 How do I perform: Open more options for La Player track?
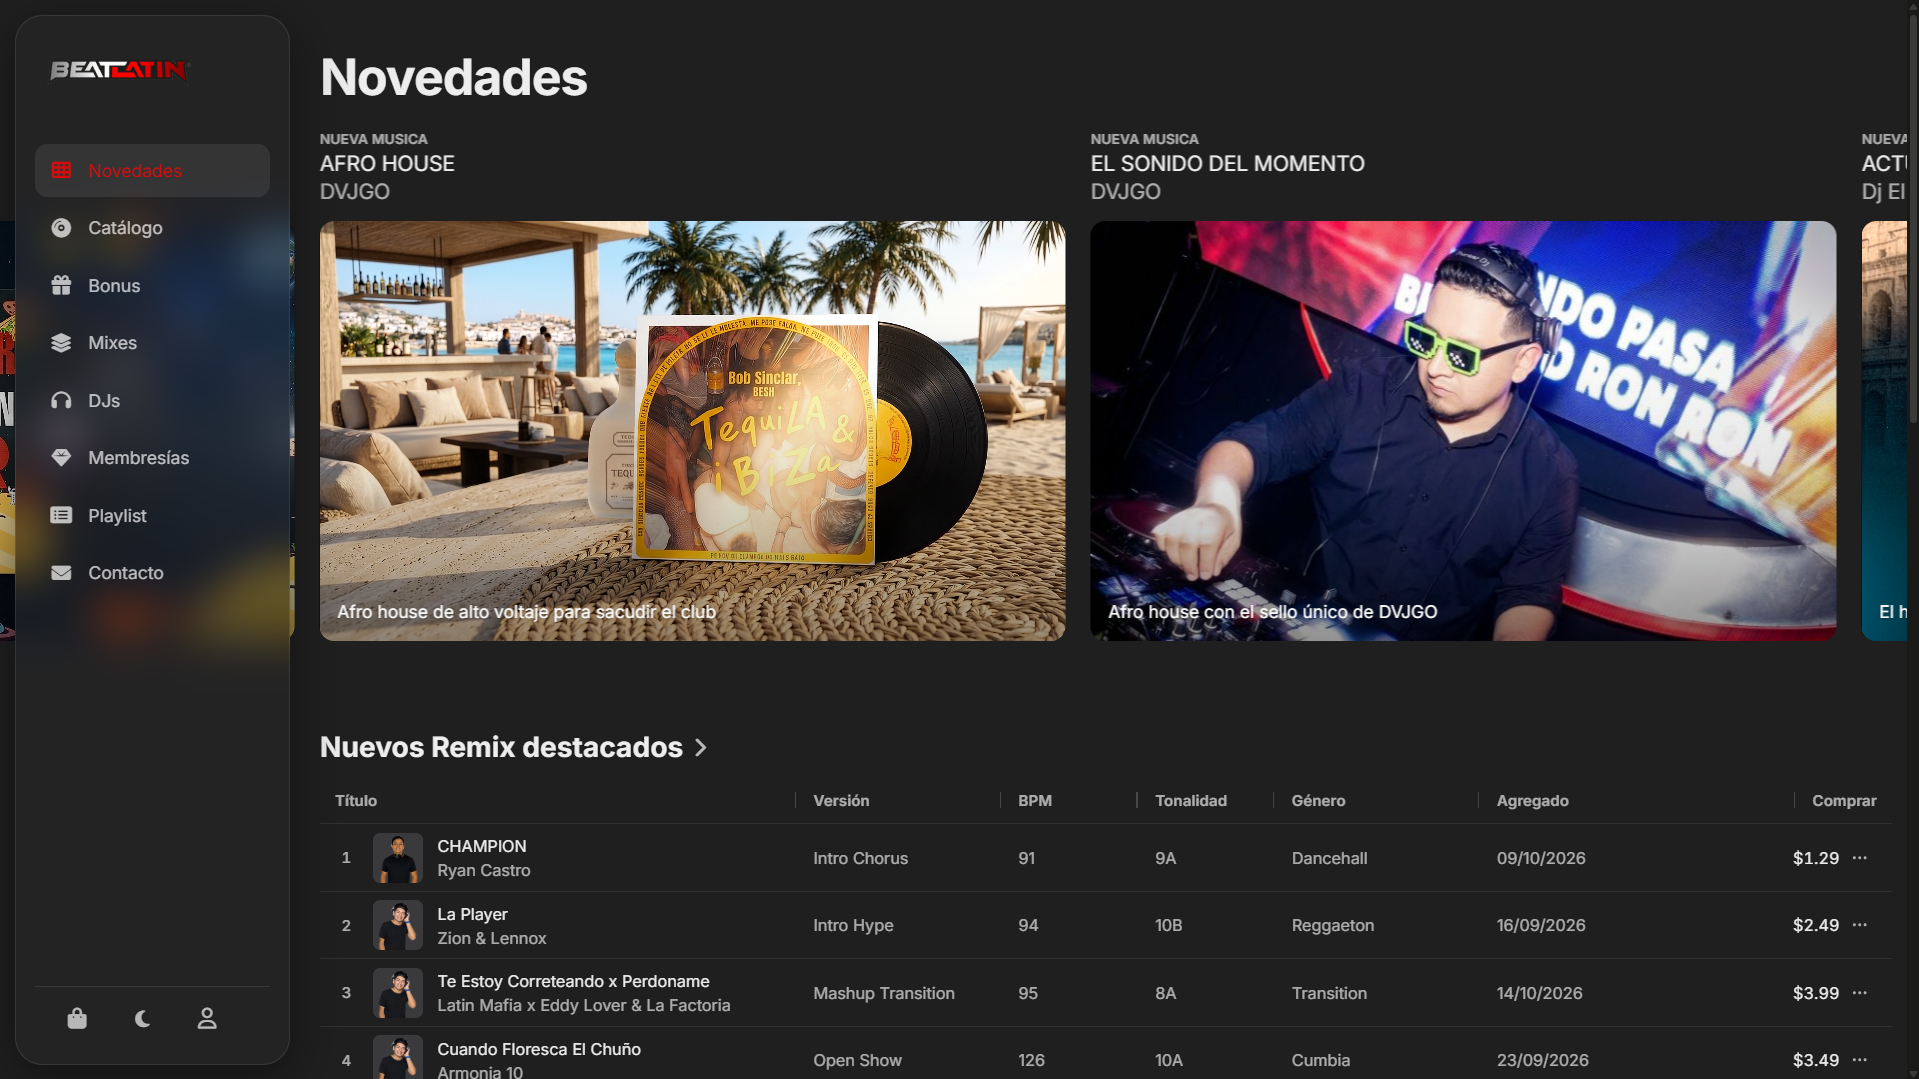pos(1860,925)
